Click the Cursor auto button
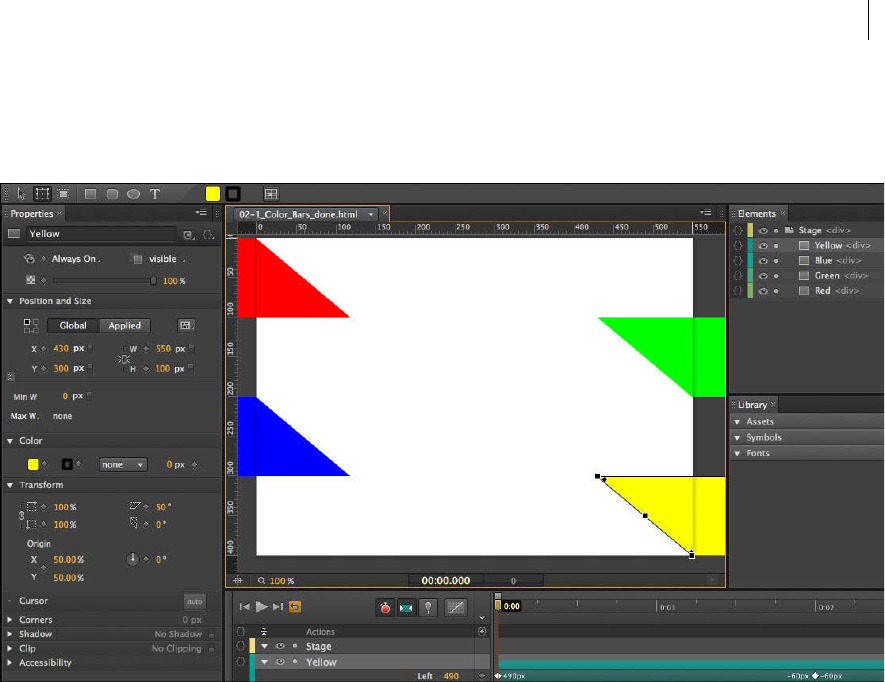This screenshot has height=682, width=885. click(195, 601)
